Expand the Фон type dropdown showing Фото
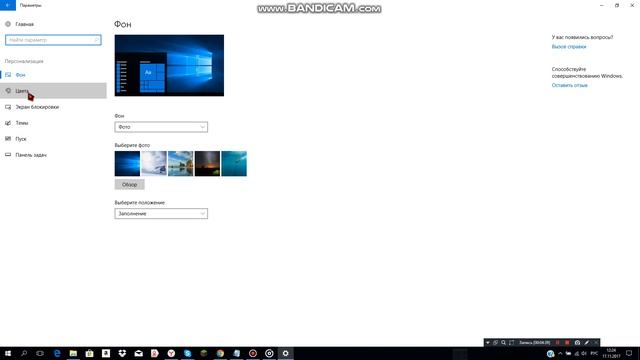 tap(161, 127)
